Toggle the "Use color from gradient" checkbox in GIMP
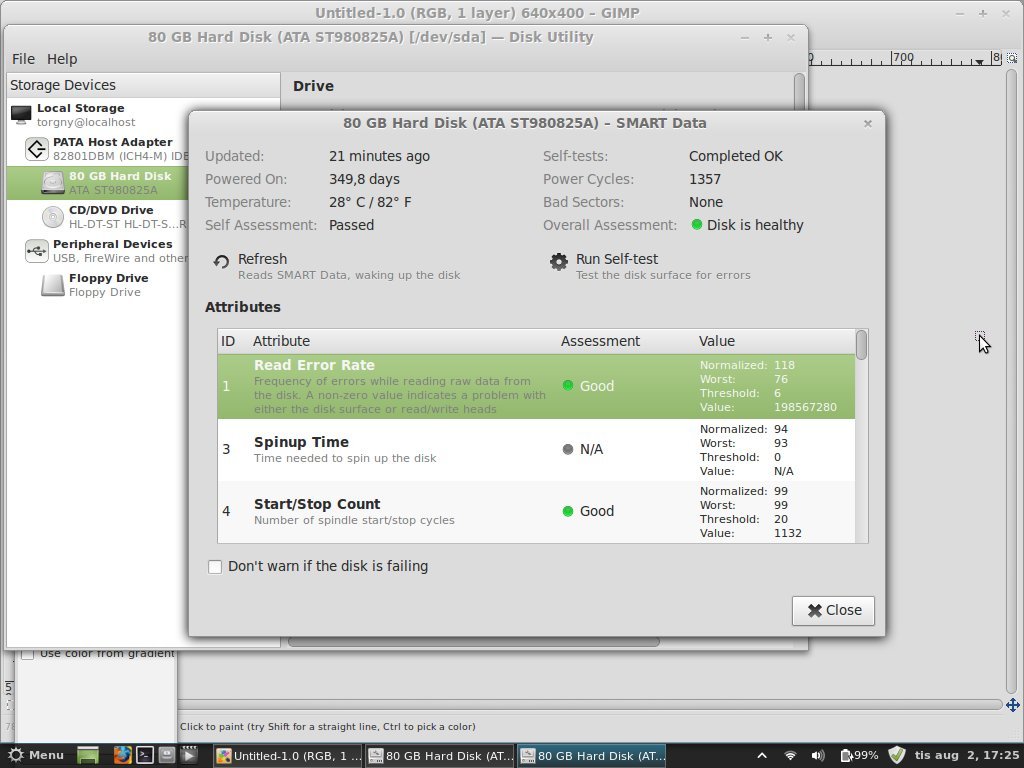This screenshot has height=768, width=1024. pyautogui.click(x=27, y=653)
